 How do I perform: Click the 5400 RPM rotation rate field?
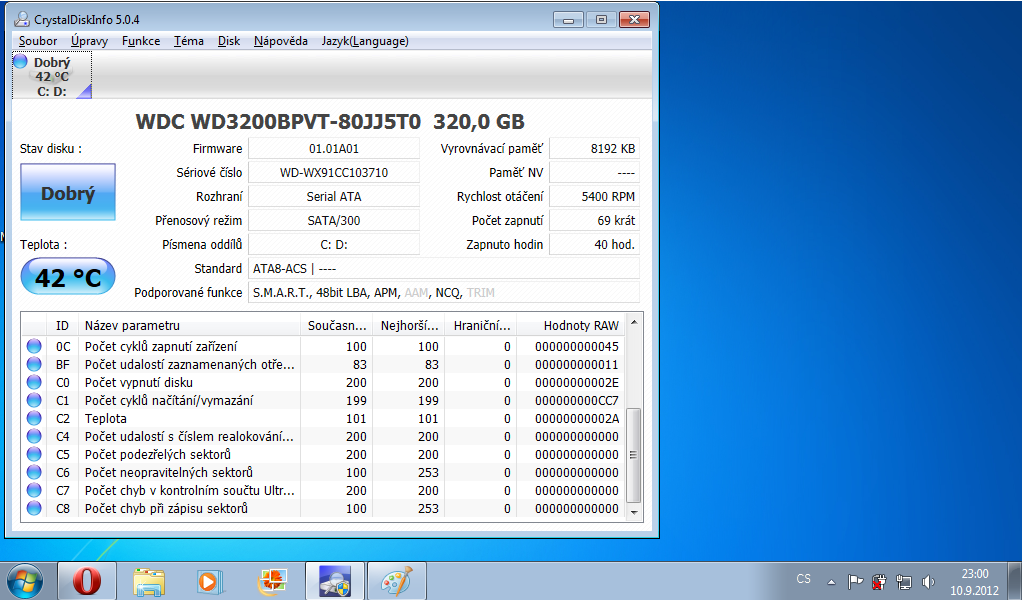click(594, 197)
